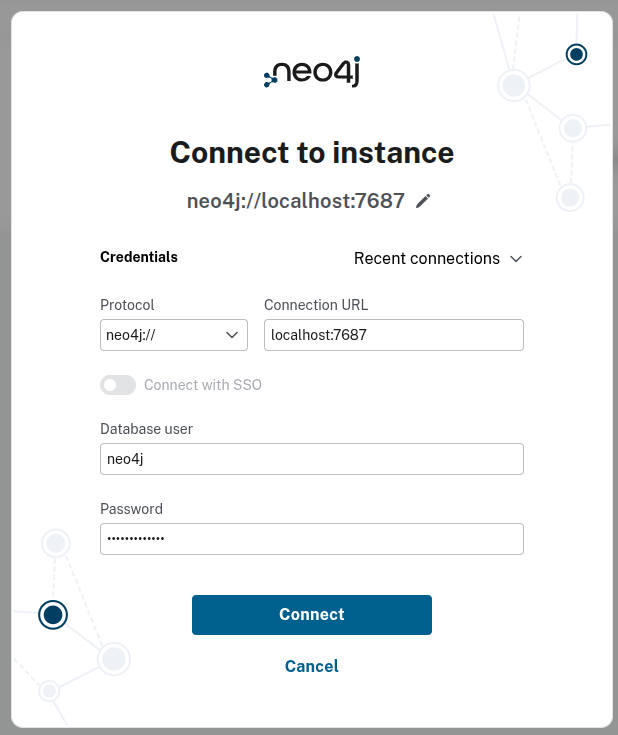Click the neo4j://localhost:7687 heading text
Screen dimensions: 618x735
(x=295, y=201)
